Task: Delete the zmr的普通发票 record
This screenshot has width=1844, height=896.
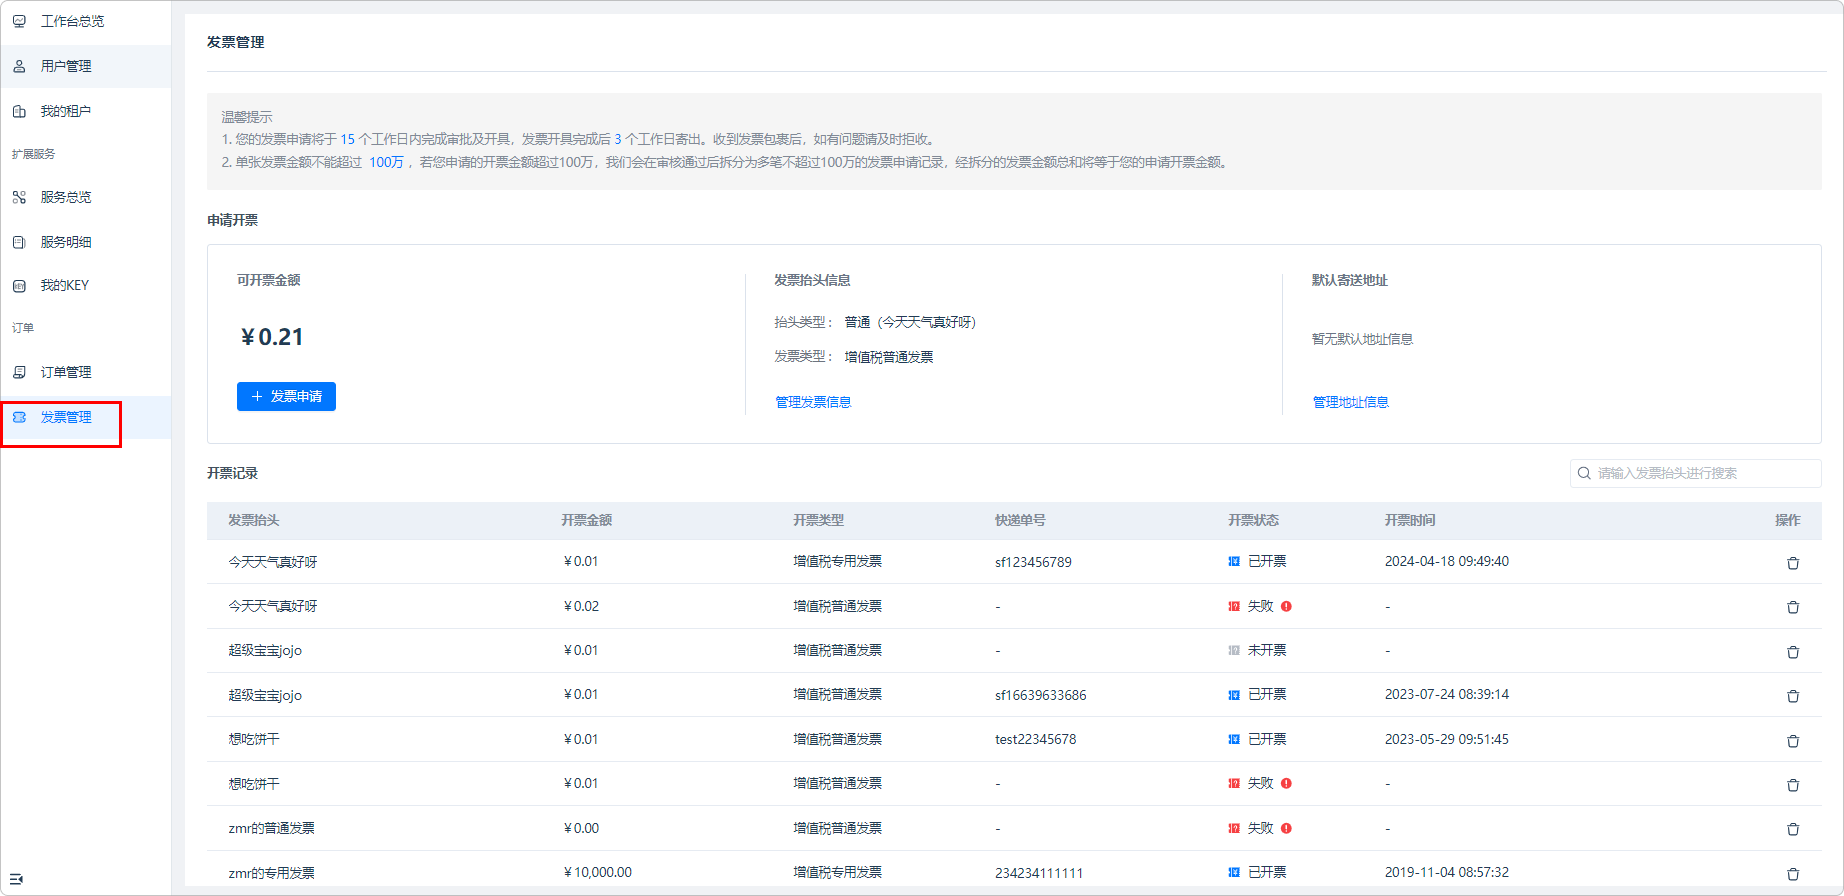Action: point(1793,829)
